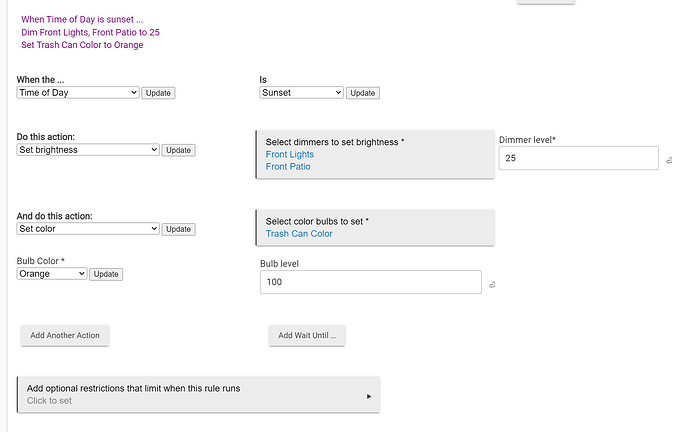
Task: Open the Orange bulb color dropdown
Action: [52, 273]
